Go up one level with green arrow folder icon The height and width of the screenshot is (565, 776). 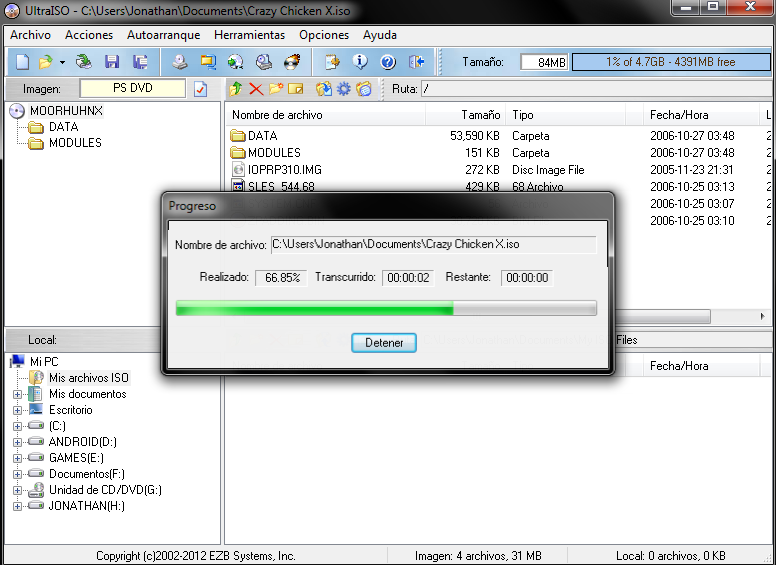236,89
